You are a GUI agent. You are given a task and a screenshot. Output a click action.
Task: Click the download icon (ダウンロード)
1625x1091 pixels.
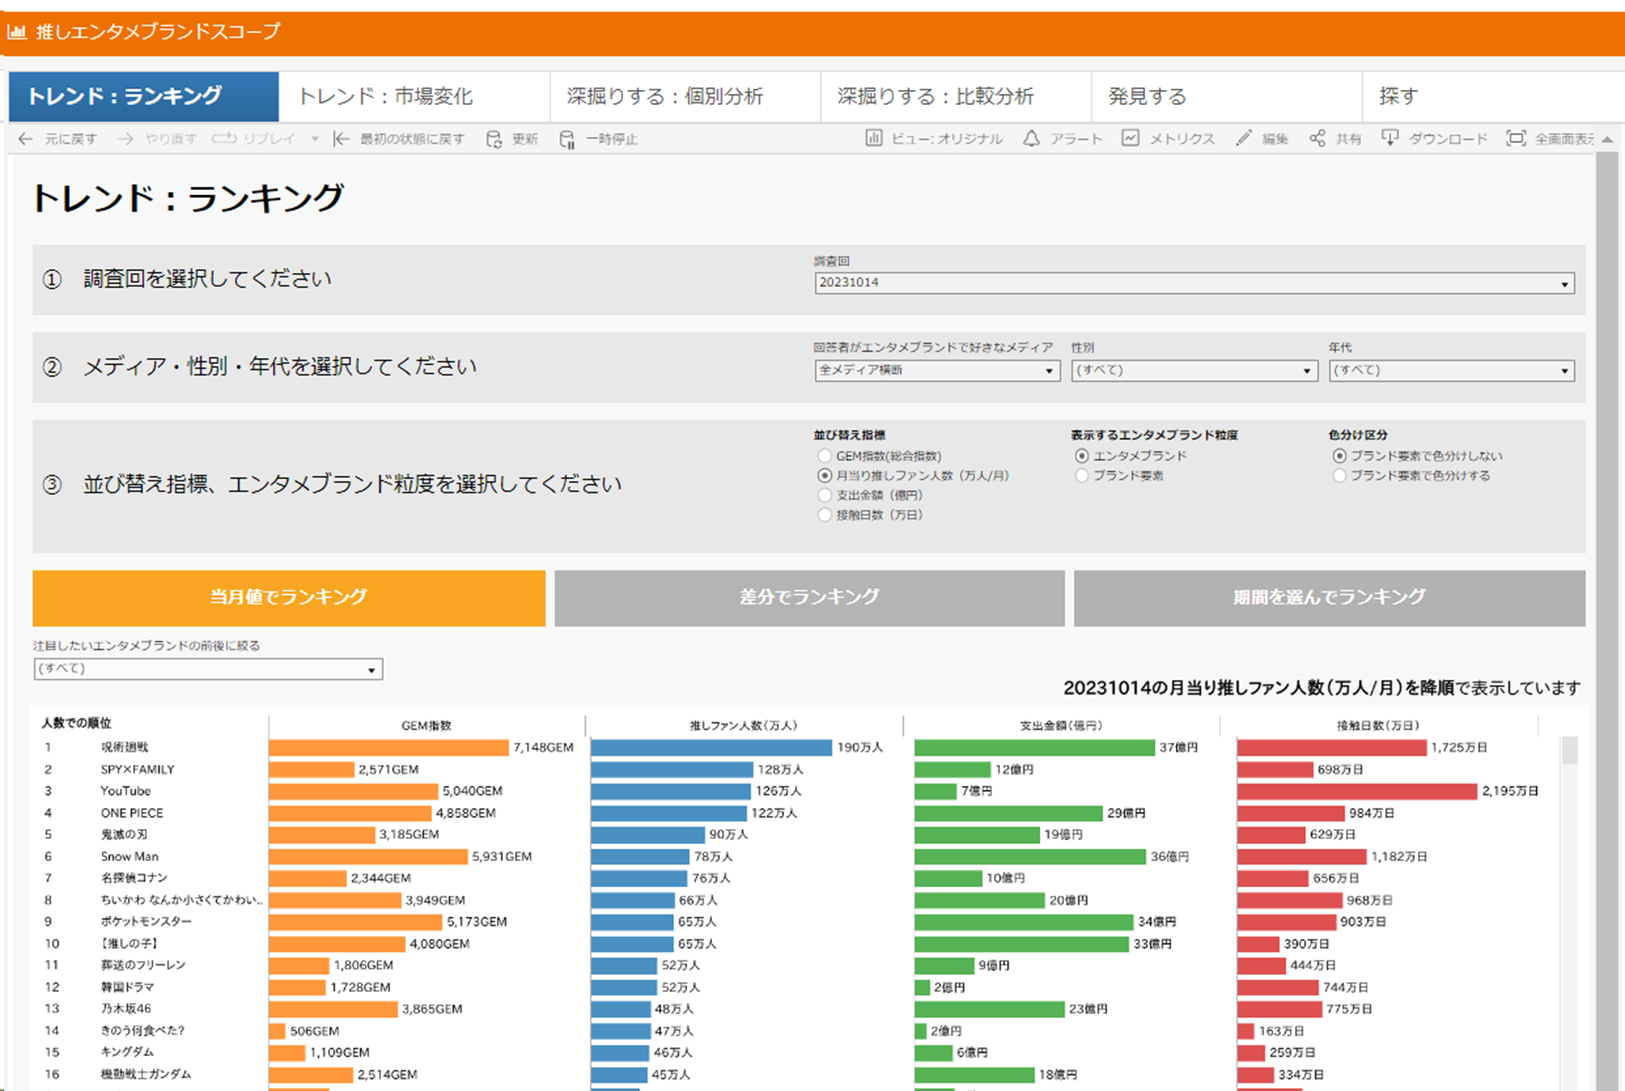click(x=1390, y=138)
